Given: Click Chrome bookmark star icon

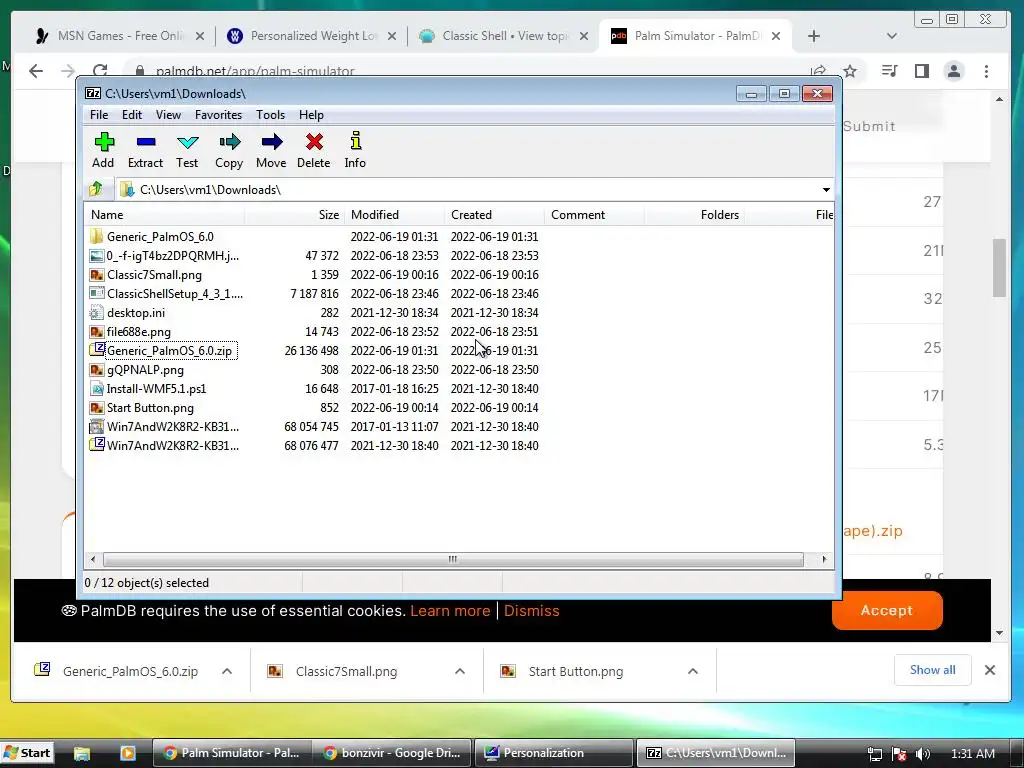Looking at the screenshot, I should tap(850, 71).
